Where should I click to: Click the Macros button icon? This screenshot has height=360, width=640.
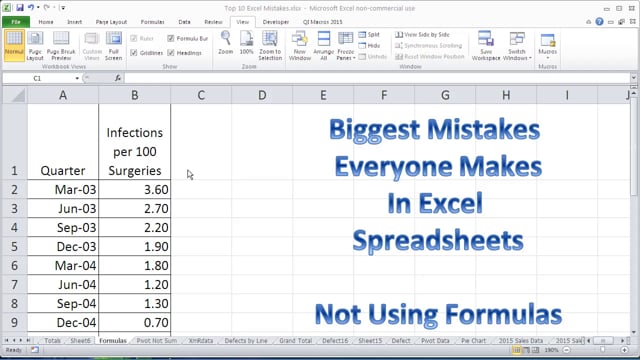(547, 40)
